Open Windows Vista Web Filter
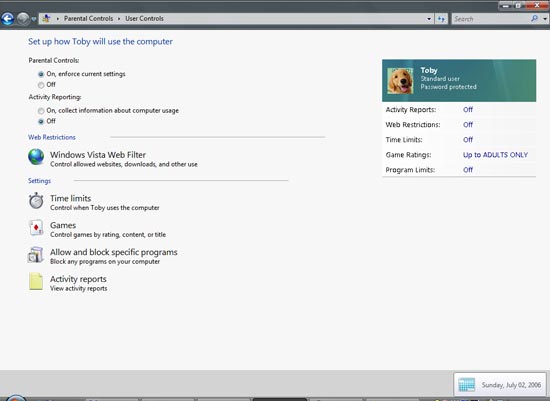 coord(98,155)
